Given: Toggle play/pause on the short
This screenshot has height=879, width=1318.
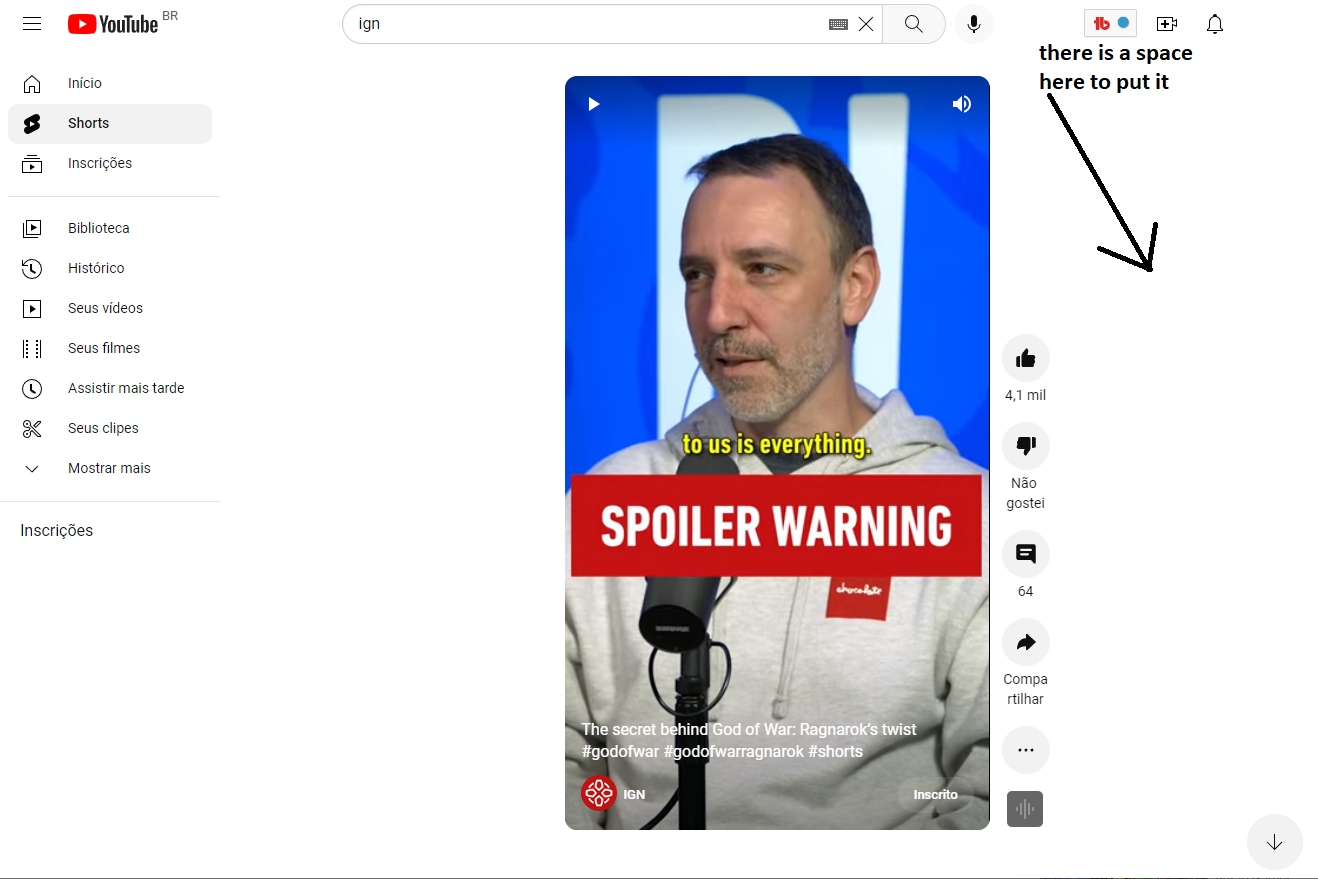Looking at the screenshot, I should point(593,104).
